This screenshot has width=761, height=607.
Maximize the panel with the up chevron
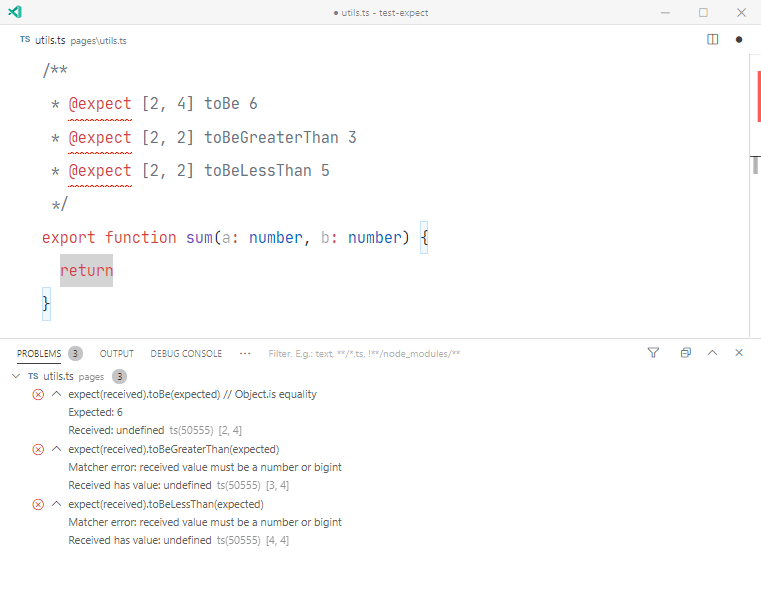pos(712,353)
